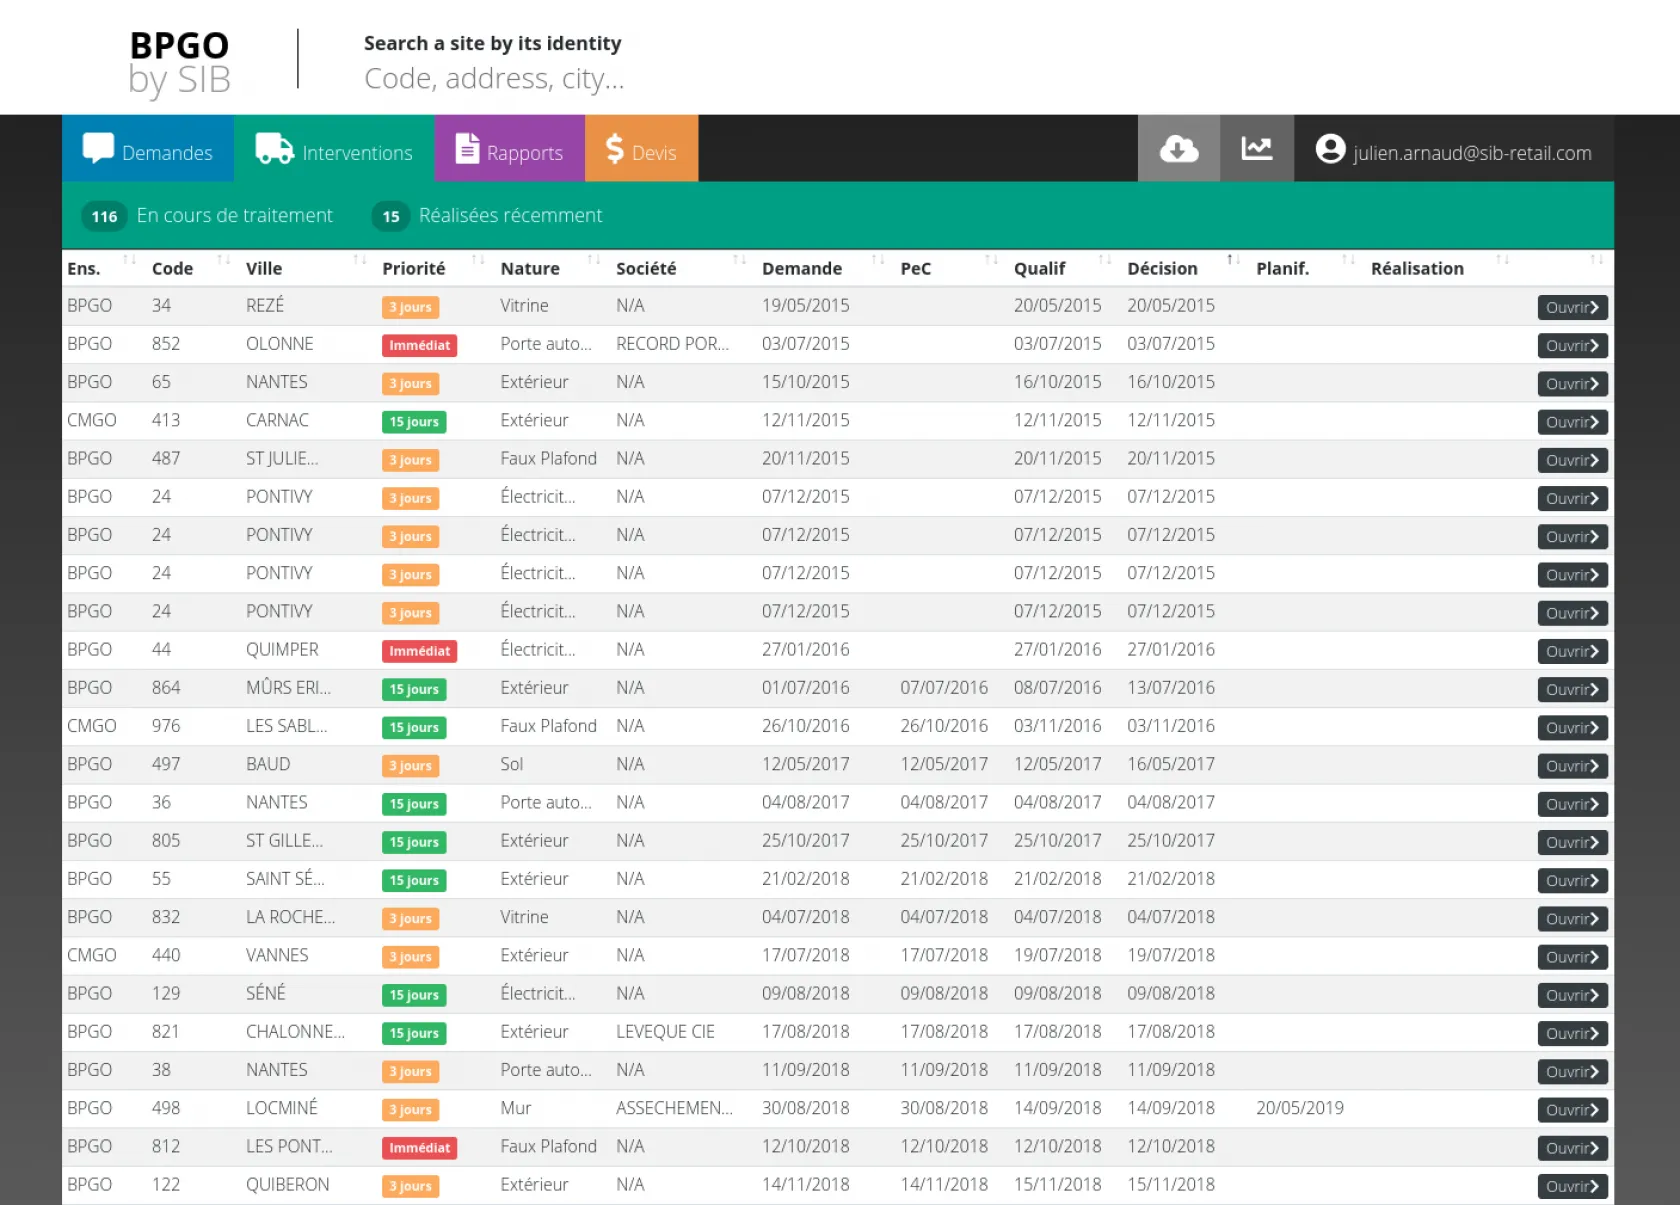Image resolution: width=1680 pixels, height=1205 pixels.
Task: Sort table by Décision column arrows
Action: click(1233, 260)
